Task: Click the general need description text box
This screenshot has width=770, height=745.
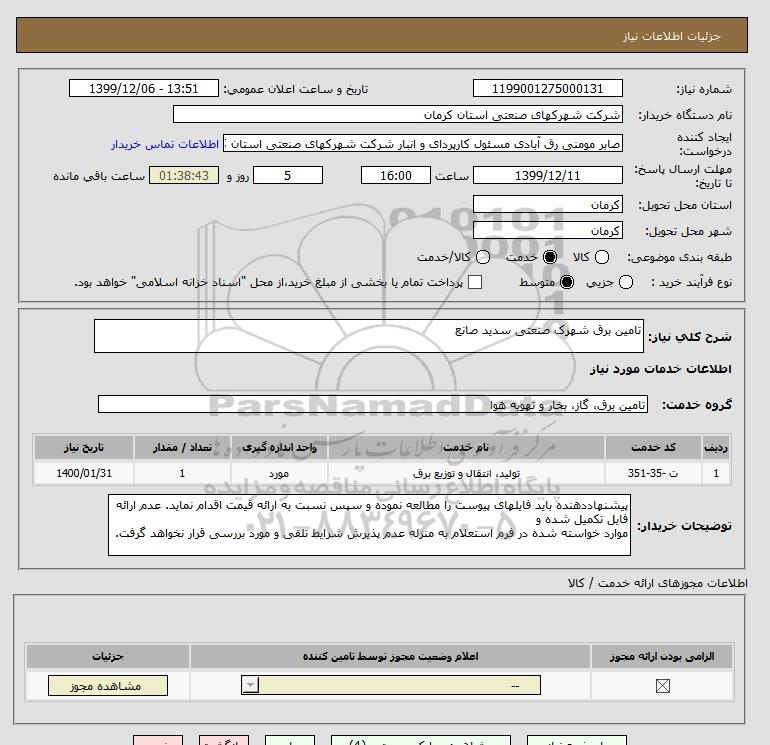Action: tap(369, 336)
